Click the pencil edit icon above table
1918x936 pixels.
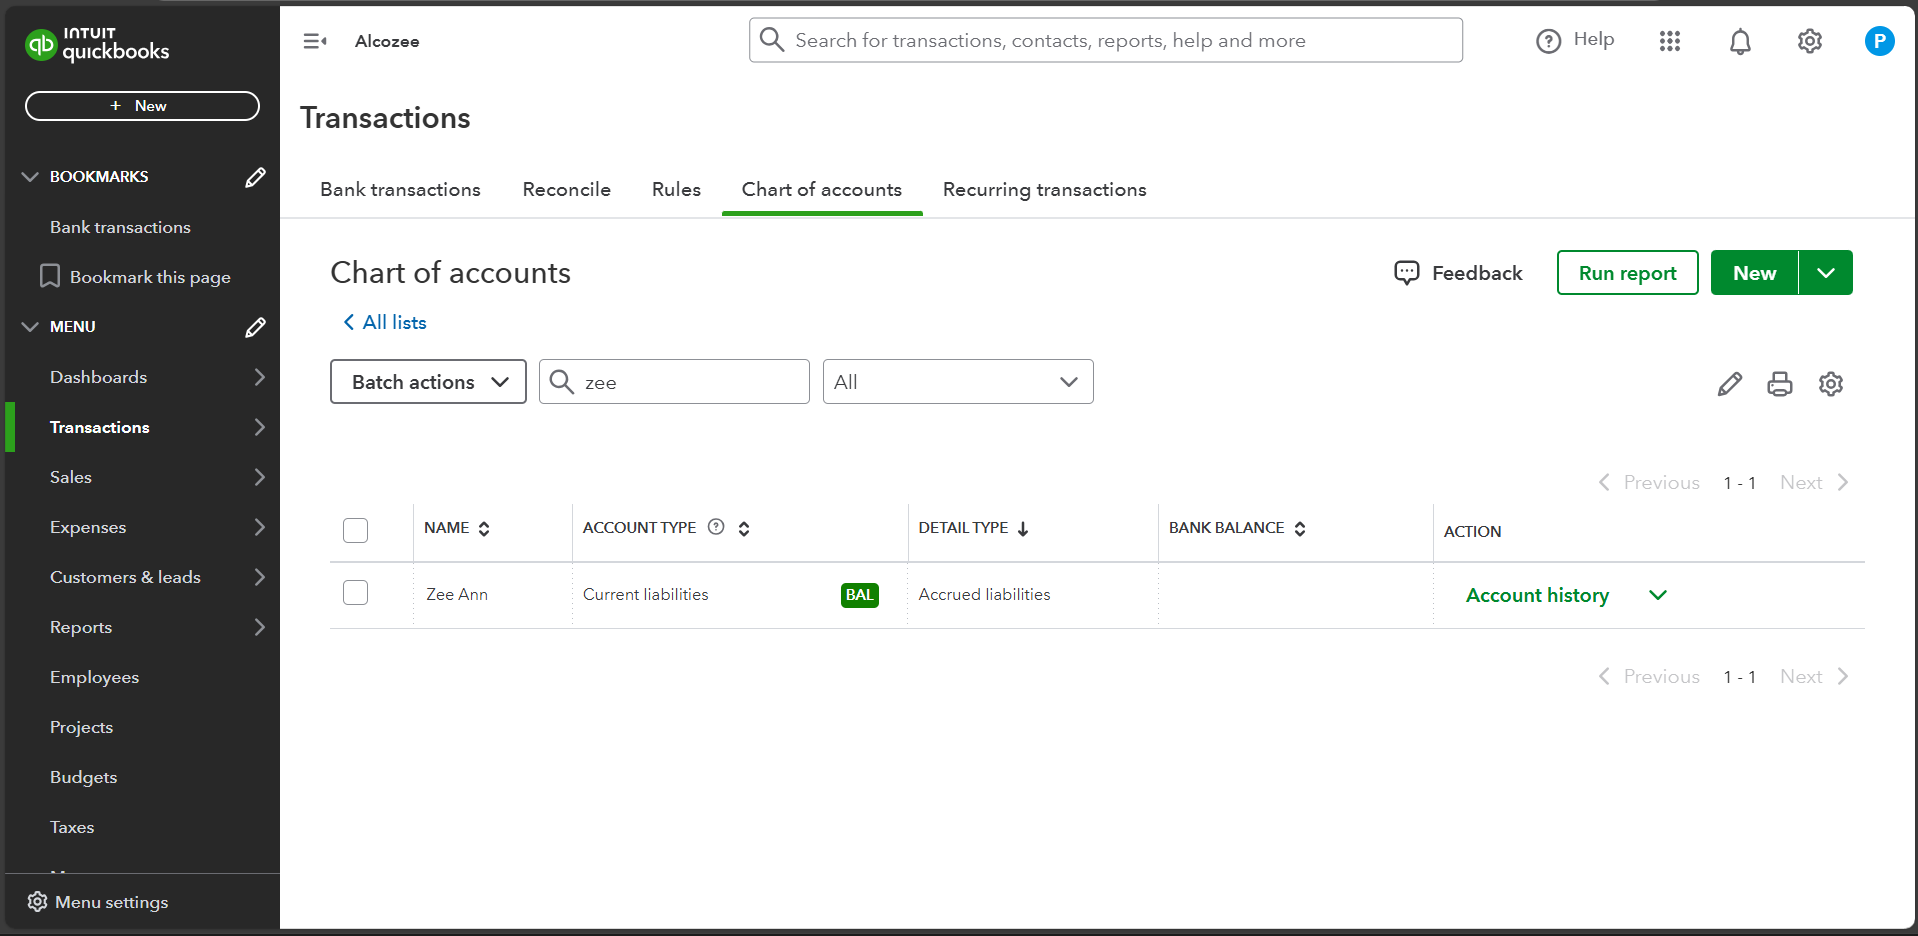click(x=1729, y=384)
